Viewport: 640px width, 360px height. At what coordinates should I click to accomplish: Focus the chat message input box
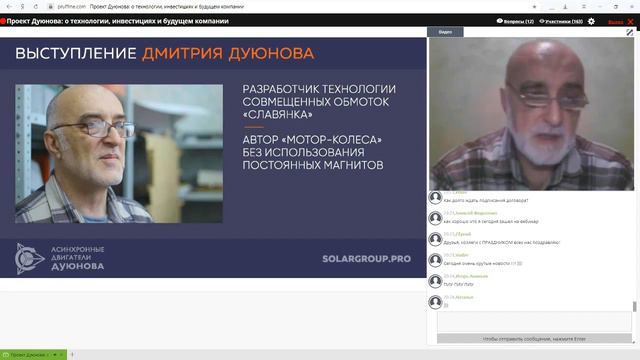coord(534,322)
